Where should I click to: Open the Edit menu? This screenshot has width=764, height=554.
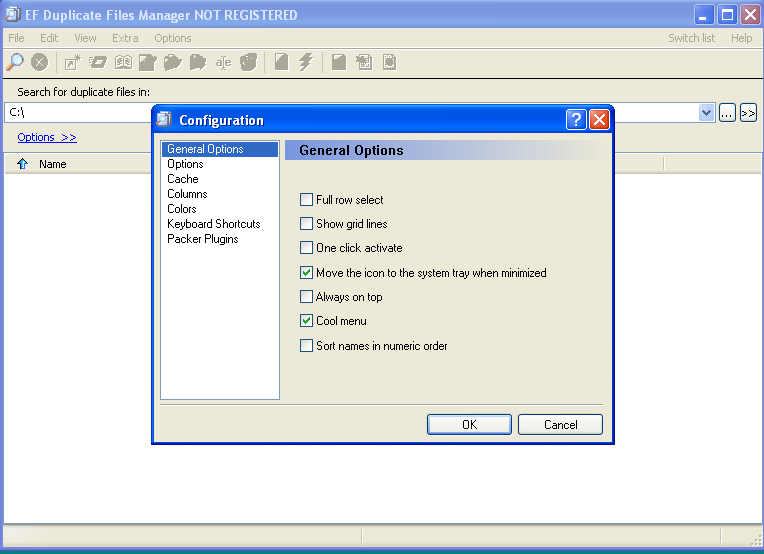pyautogui.click(x=49, y=38)
